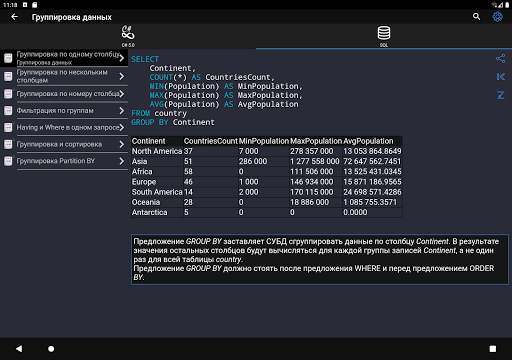The height and width of the screenshot is (360, 512).
Task: Tap document icon of 'Группировка Partition BY'
Action: click(8, 161)
